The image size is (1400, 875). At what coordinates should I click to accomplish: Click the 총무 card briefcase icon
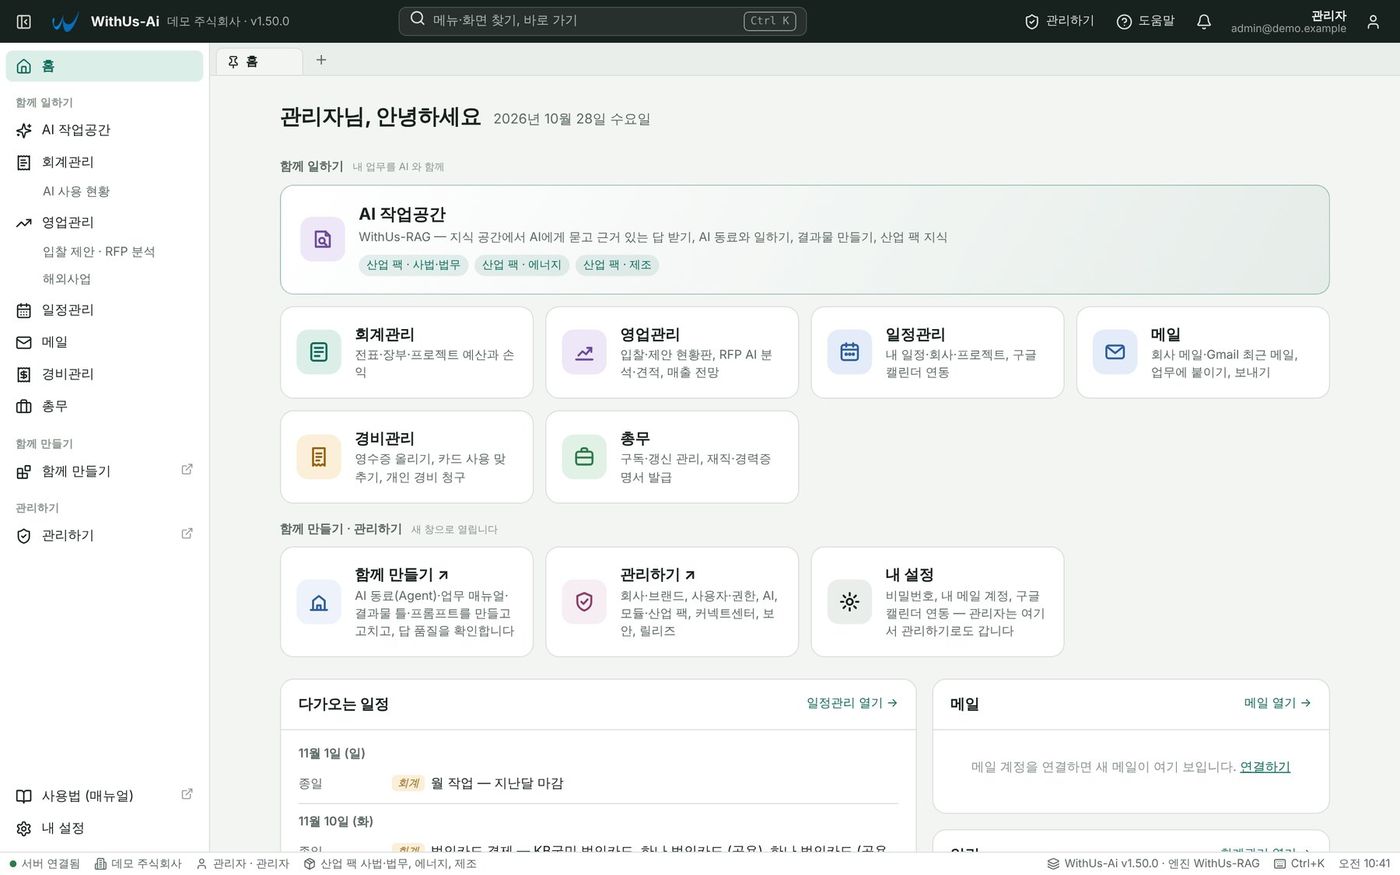(584, 457)
